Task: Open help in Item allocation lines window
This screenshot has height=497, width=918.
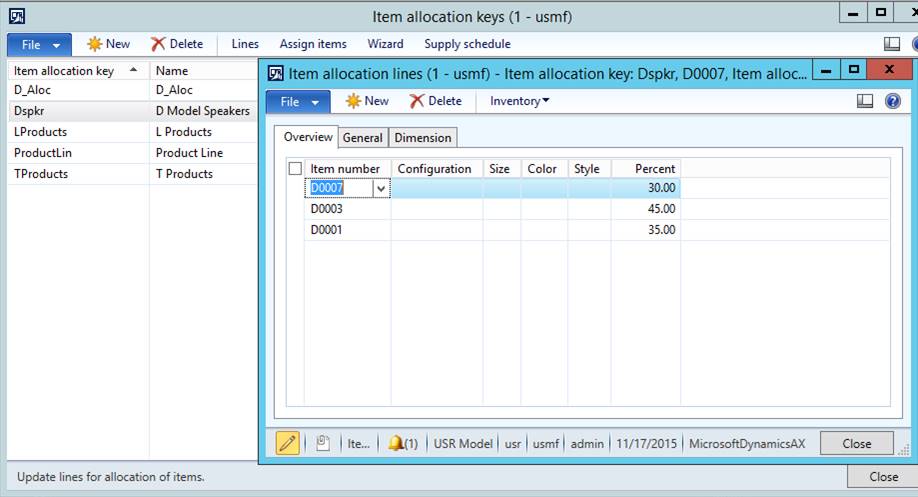Action: tap(893, 101)
